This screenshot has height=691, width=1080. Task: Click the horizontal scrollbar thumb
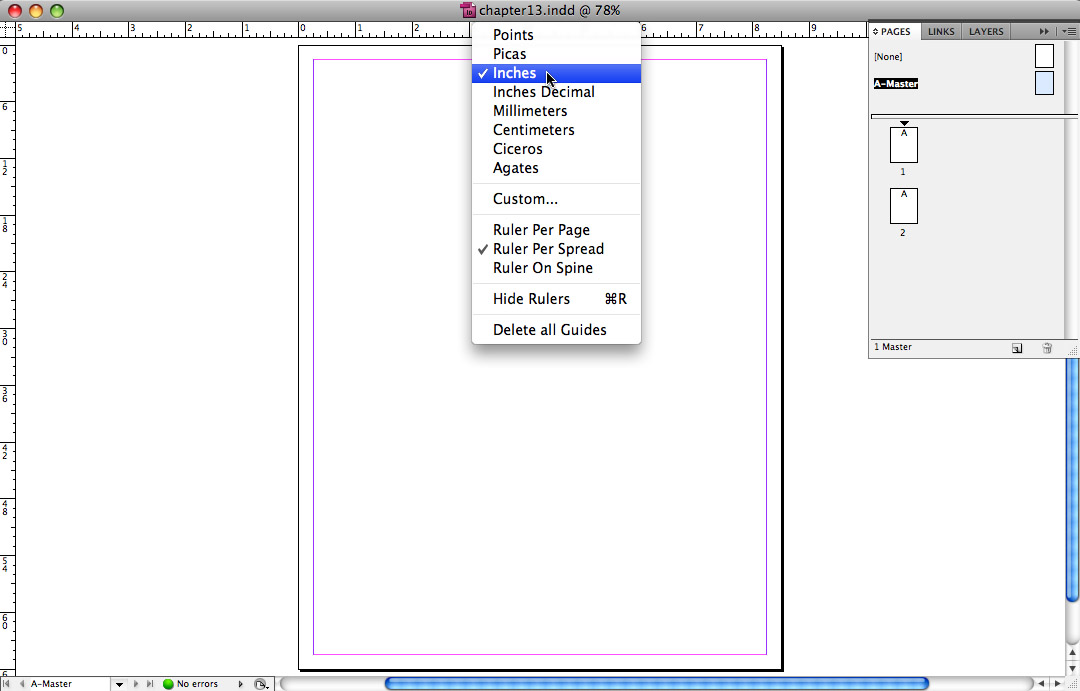point(656,684)
